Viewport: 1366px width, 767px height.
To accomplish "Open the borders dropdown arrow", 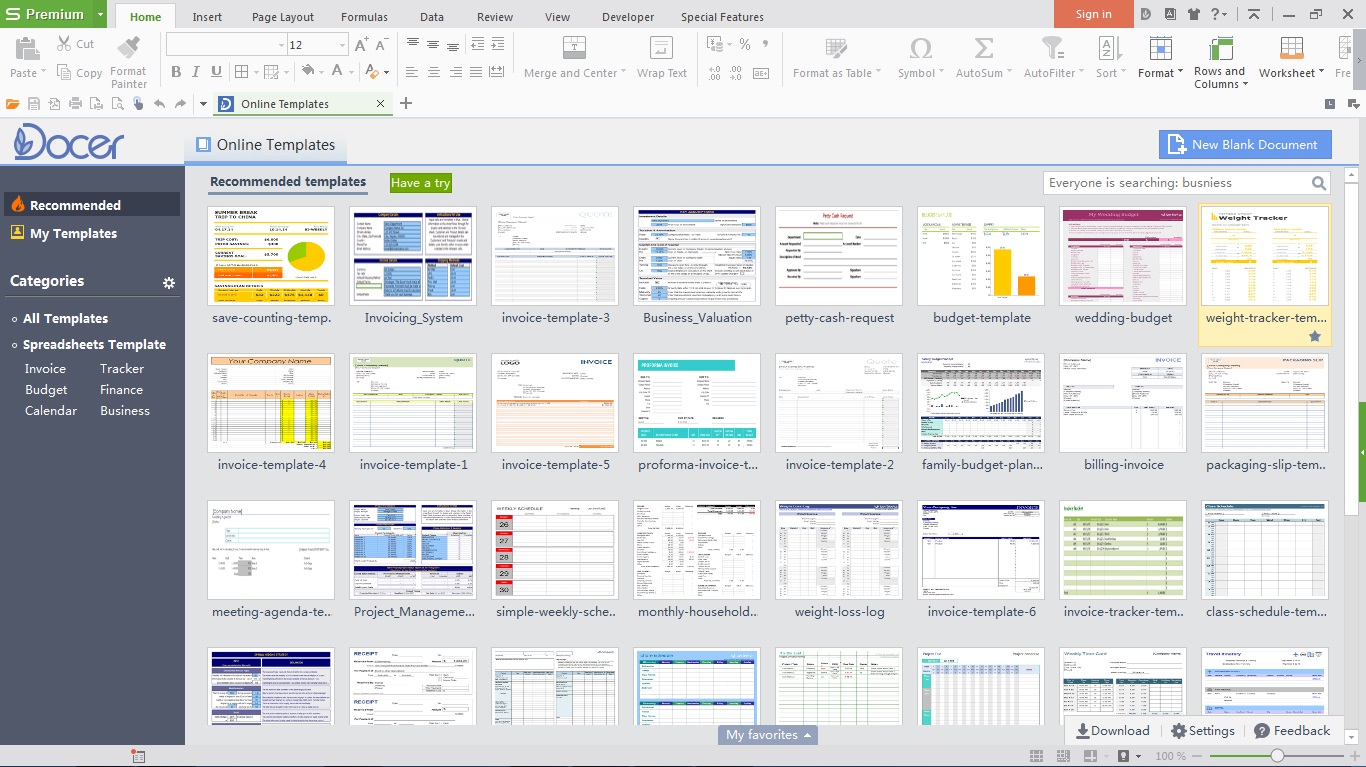I will (255, 72).
